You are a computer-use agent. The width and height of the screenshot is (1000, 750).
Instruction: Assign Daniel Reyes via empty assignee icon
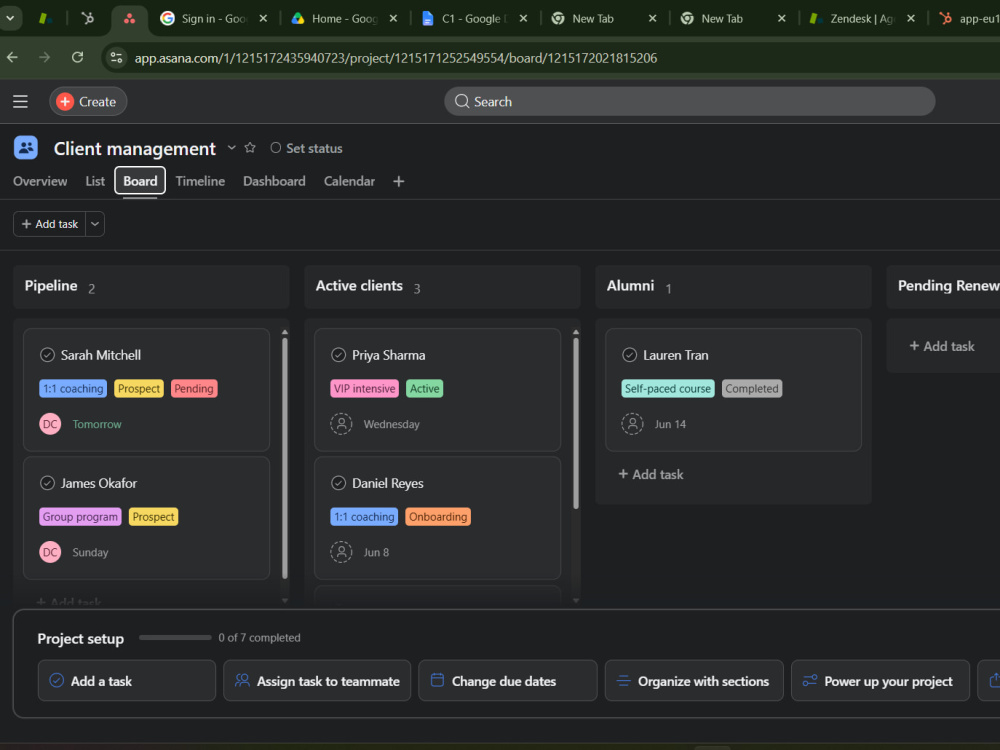tap(341, 552)
